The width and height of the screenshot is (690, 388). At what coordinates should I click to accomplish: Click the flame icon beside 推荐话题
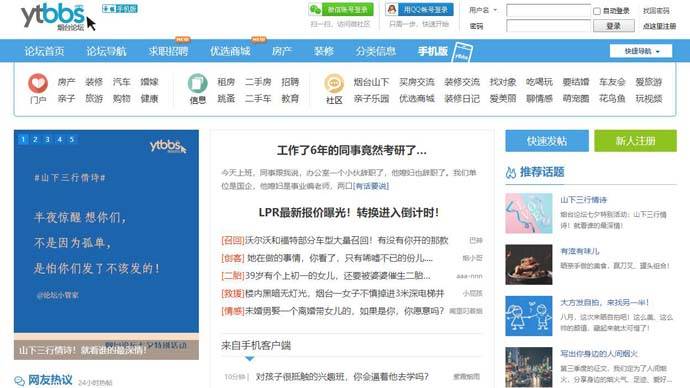coord(511,172)
